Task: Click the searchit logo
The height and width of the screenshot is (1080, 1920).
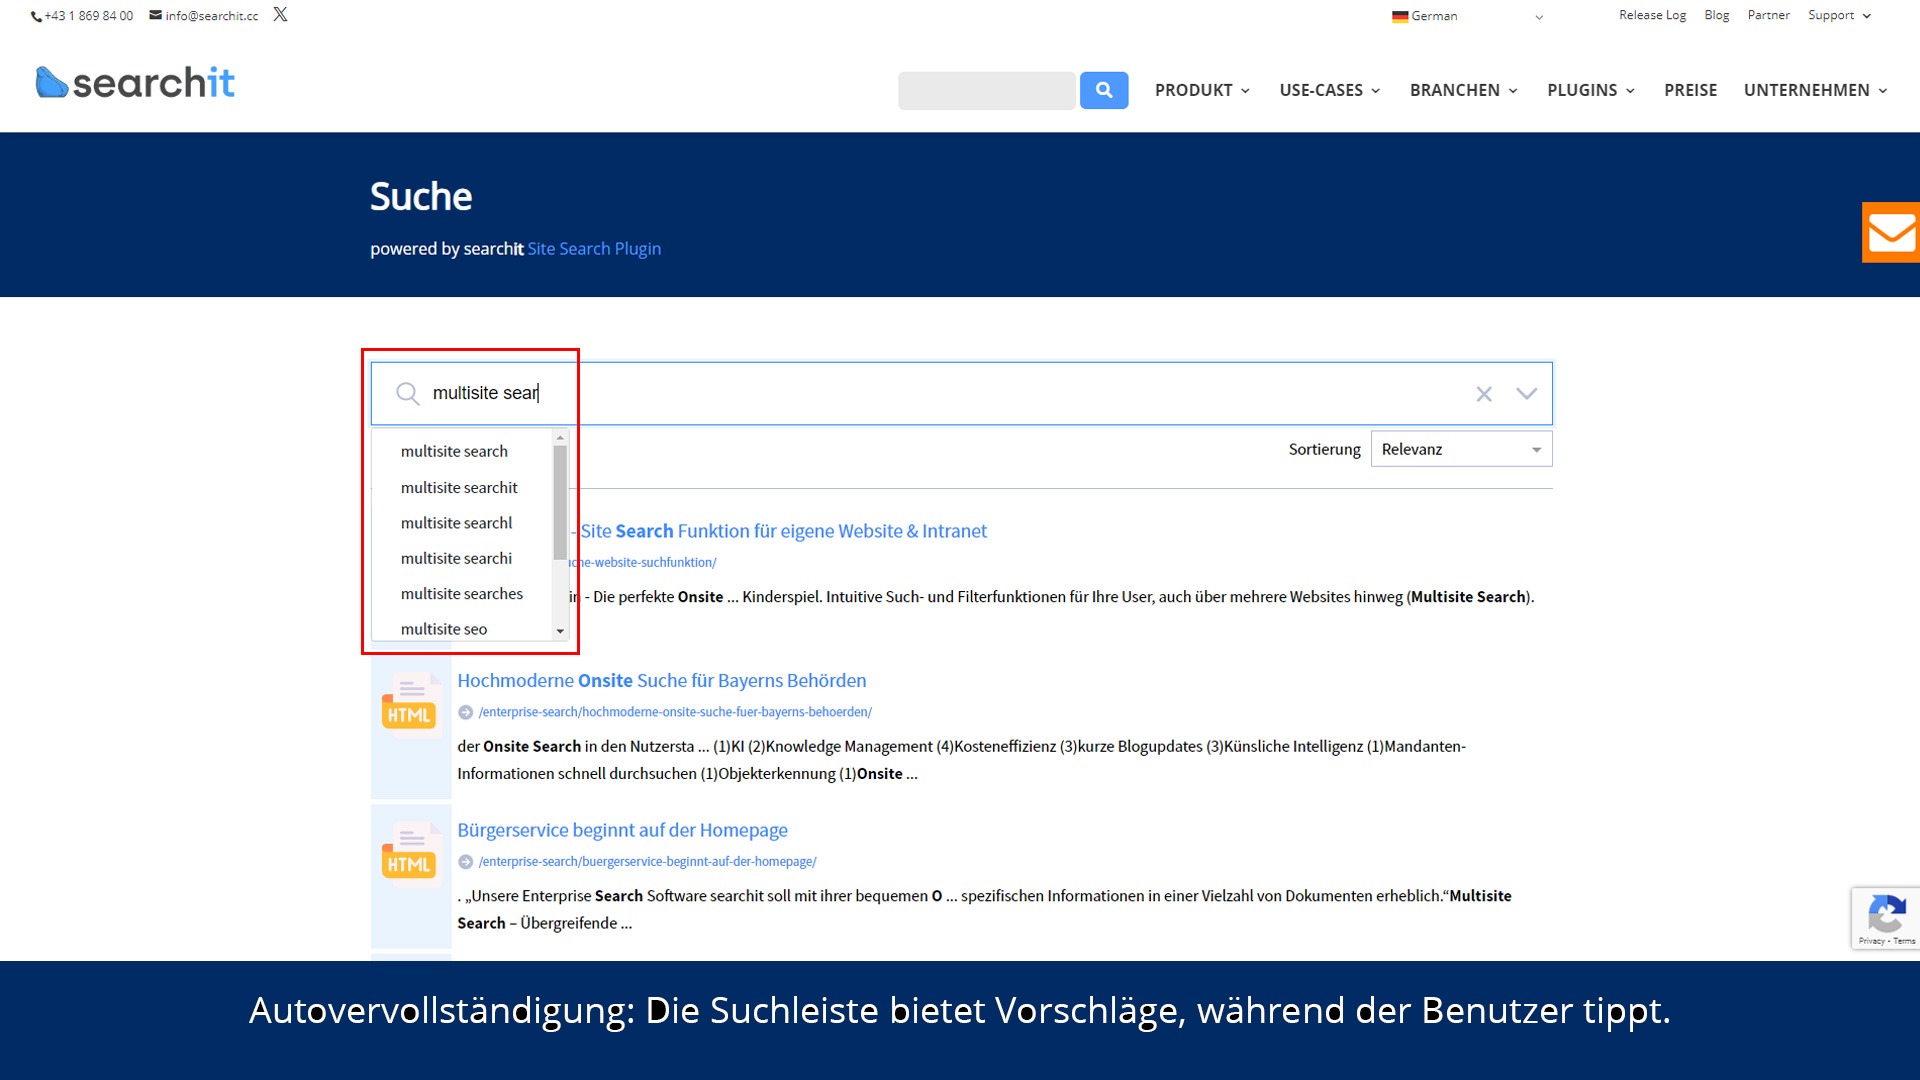Action: click(x=135, y=82)
